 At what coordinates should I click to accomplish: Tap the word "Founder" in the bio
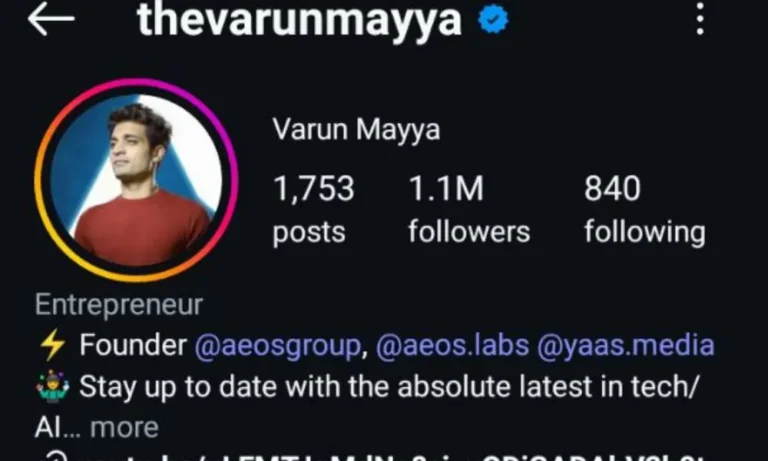tap(133, 344)
